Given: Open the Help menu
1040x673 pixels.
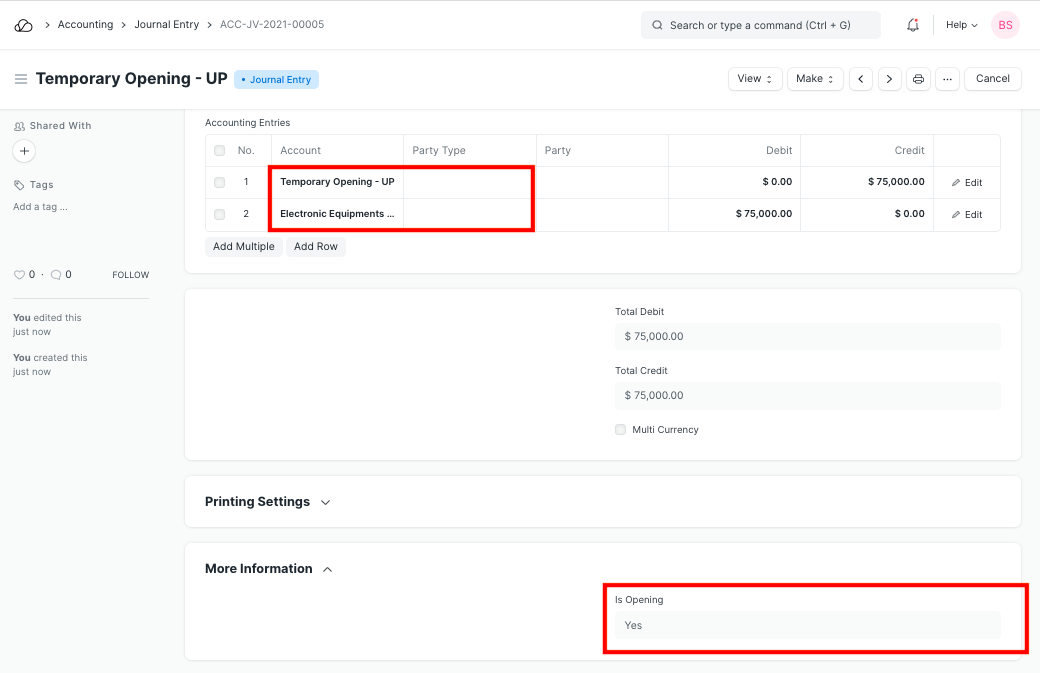Looking at the screenshot, I should [x=962, y=25].
